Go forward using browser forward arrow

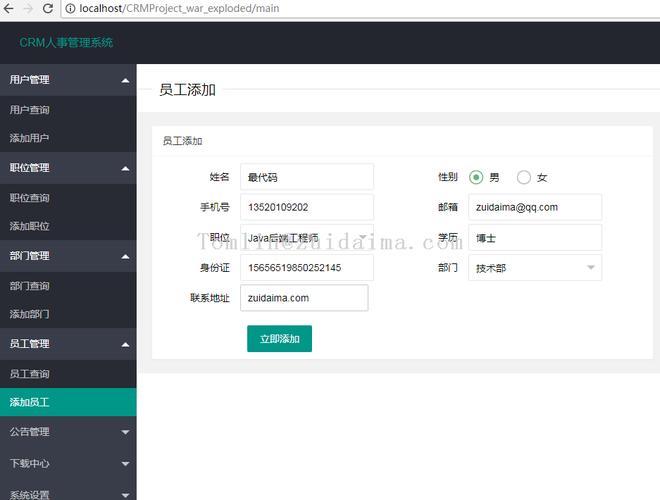point(28,8)
